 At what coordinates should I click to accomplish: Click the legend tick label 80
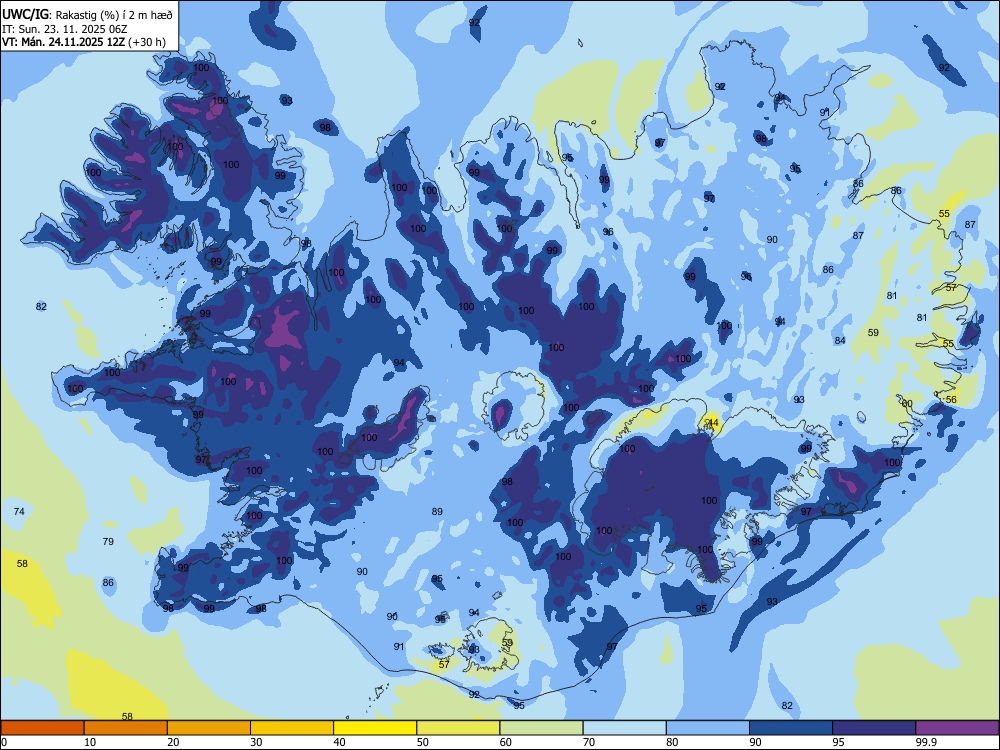coord(672,742)
